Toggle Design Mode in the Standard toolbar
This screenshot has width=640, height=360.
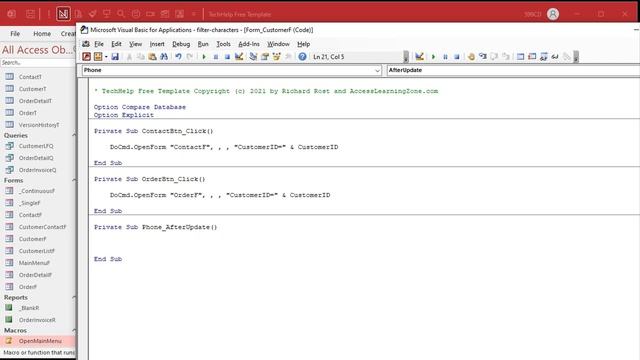pyautogui.click(x=239, y=57)
